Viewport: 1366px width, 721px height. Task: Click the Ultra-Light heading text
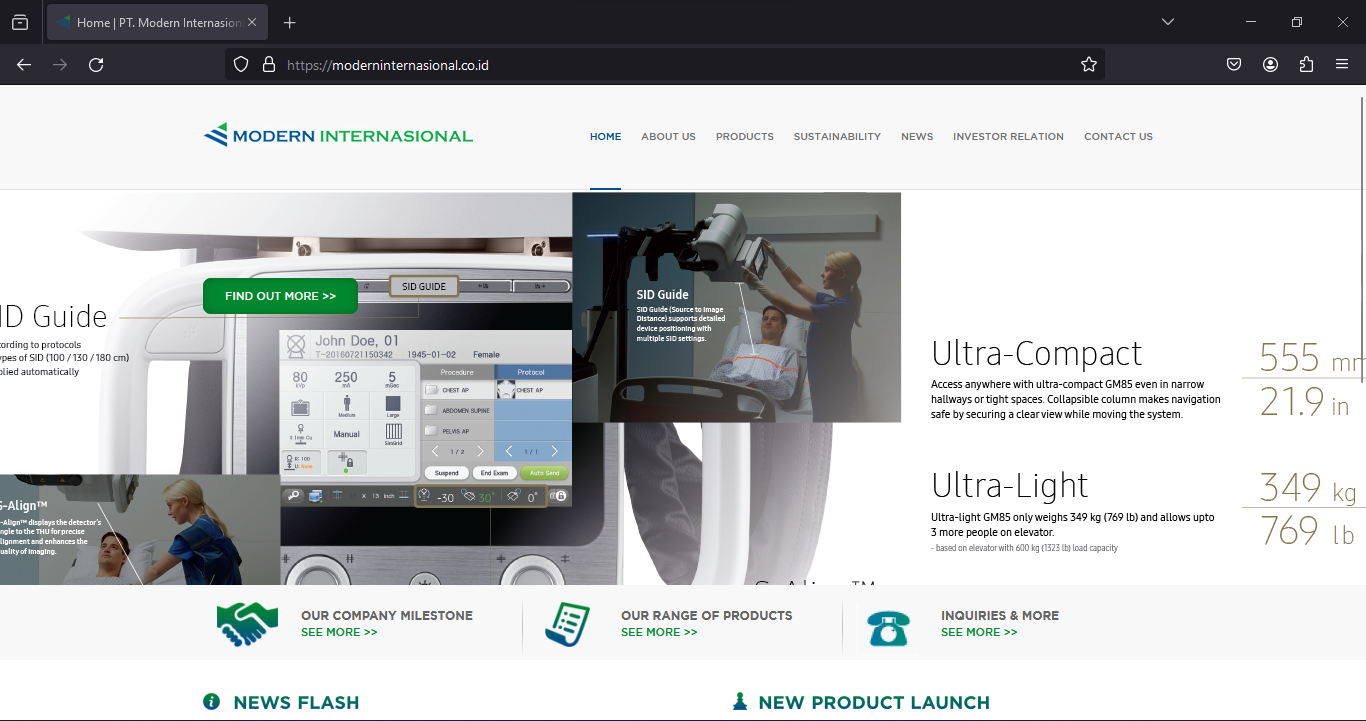[x=1010, y=486]
